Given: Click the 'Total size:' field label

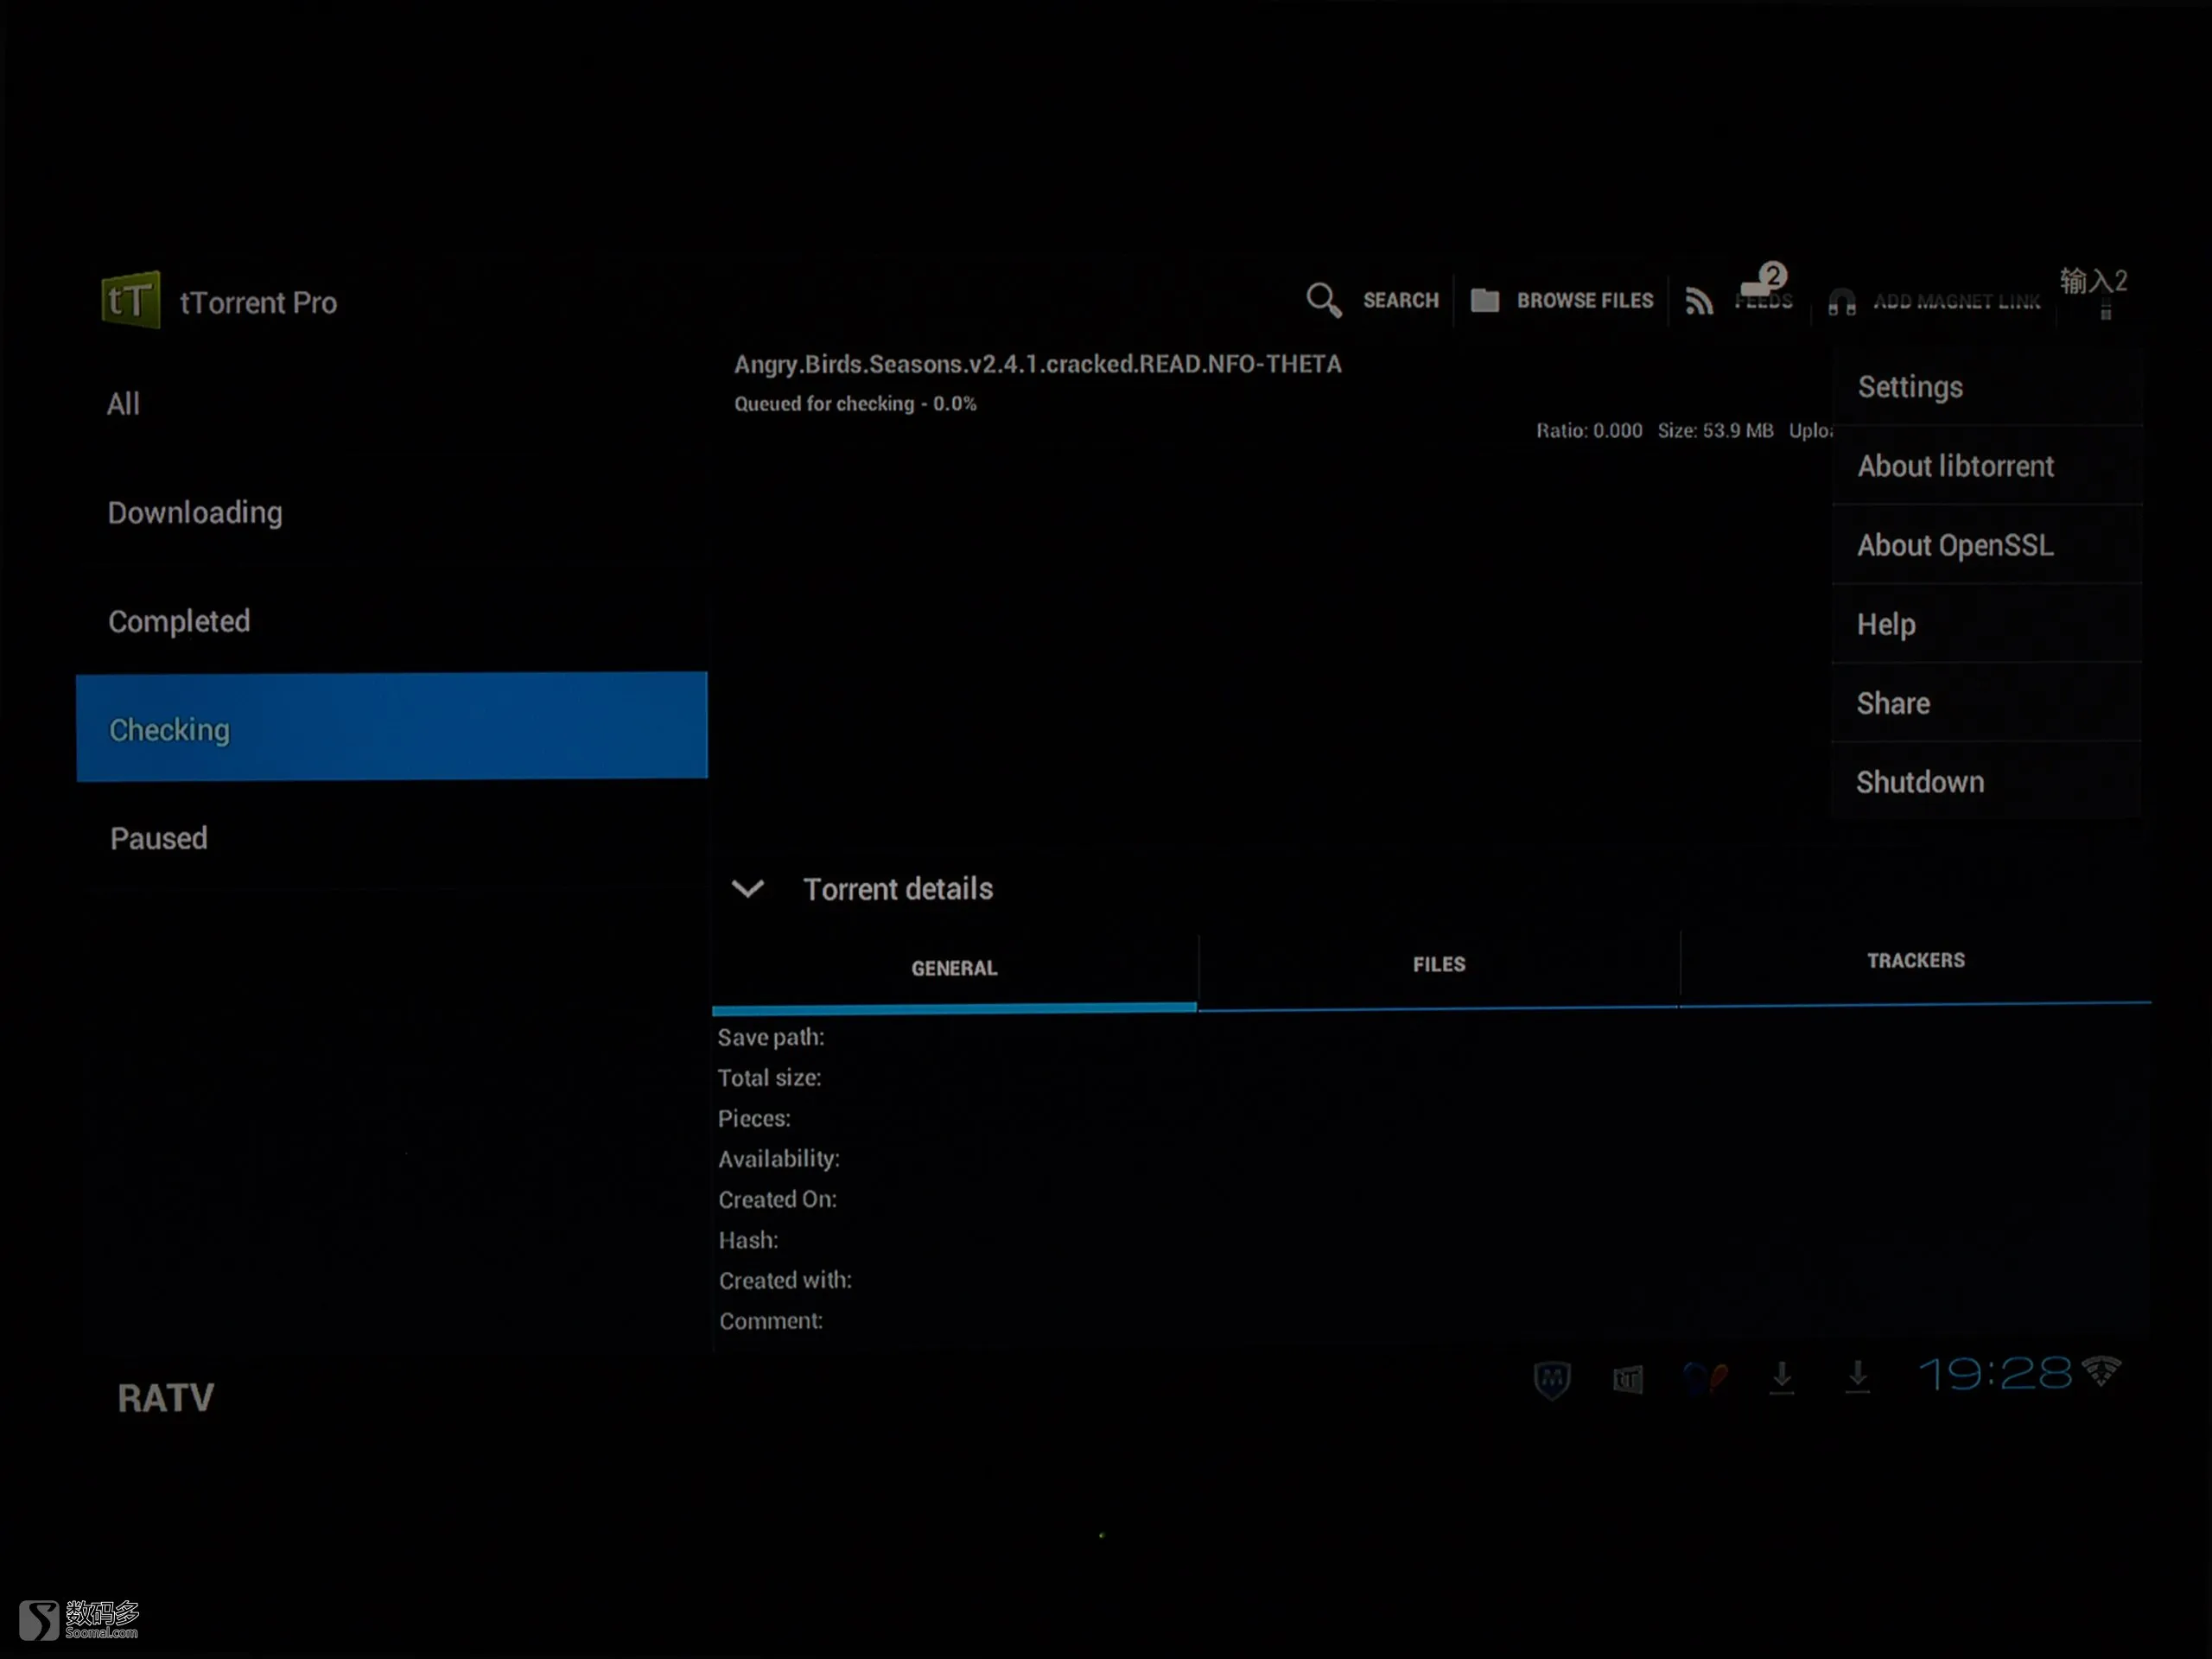Looking at the screenshot, I should [769, 1078].
